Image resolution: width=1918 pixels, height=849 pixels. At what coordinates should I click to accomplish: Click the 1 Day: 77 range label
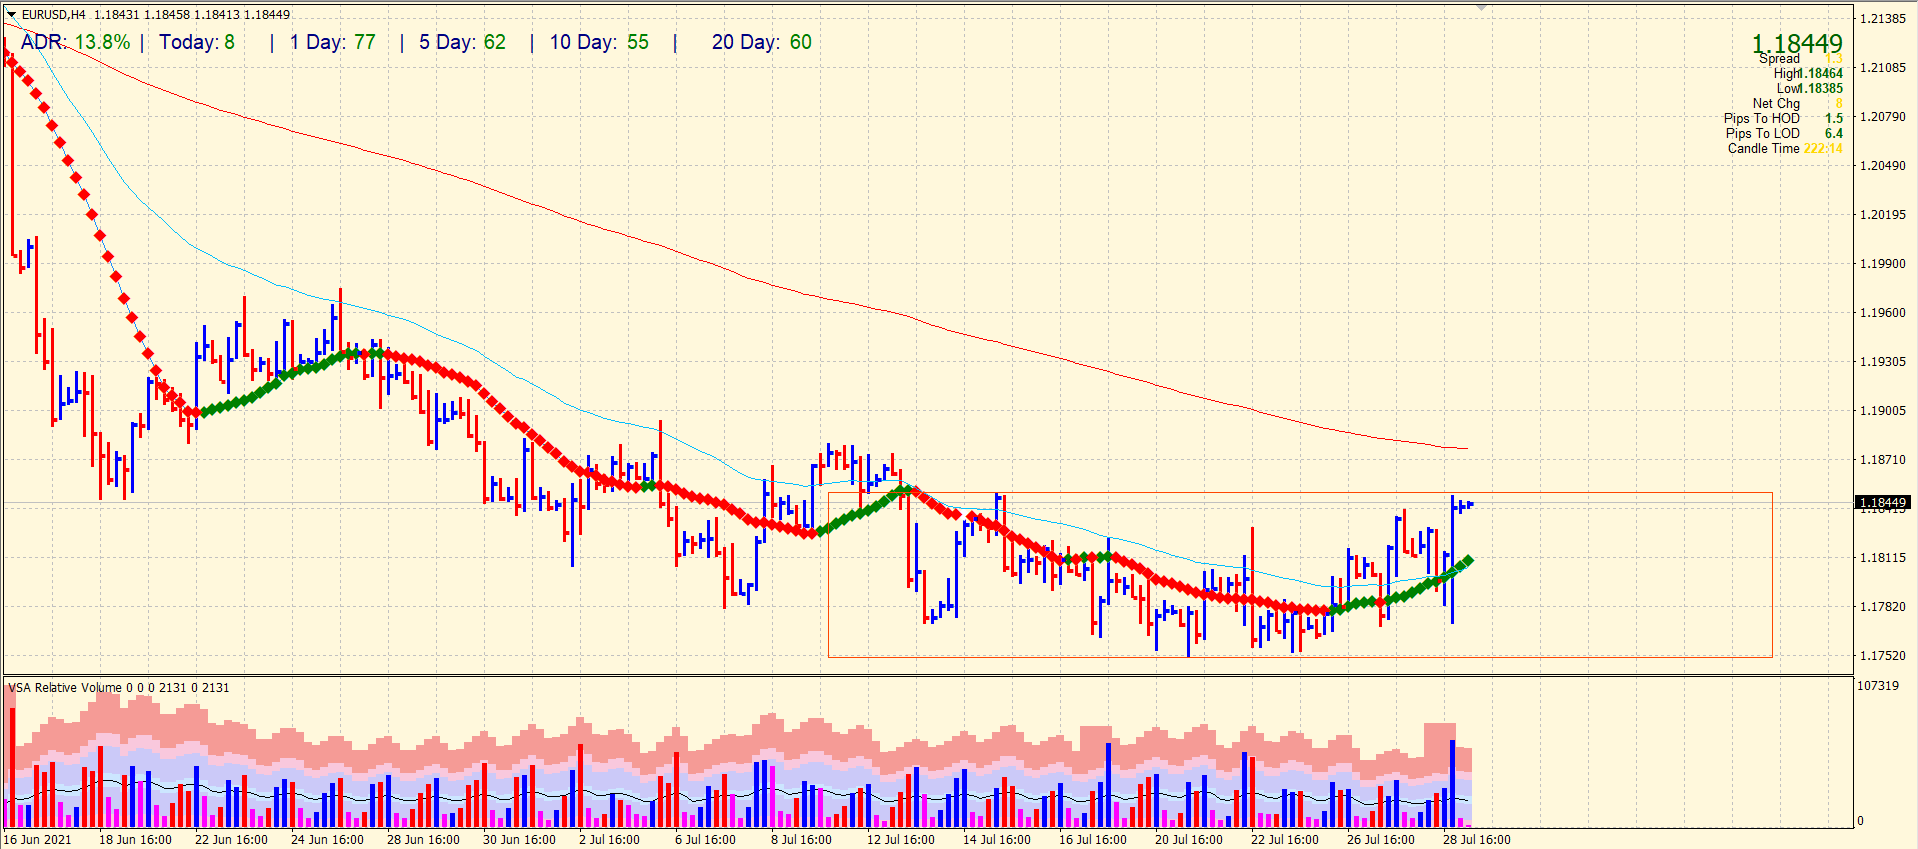tap(333, 42)
